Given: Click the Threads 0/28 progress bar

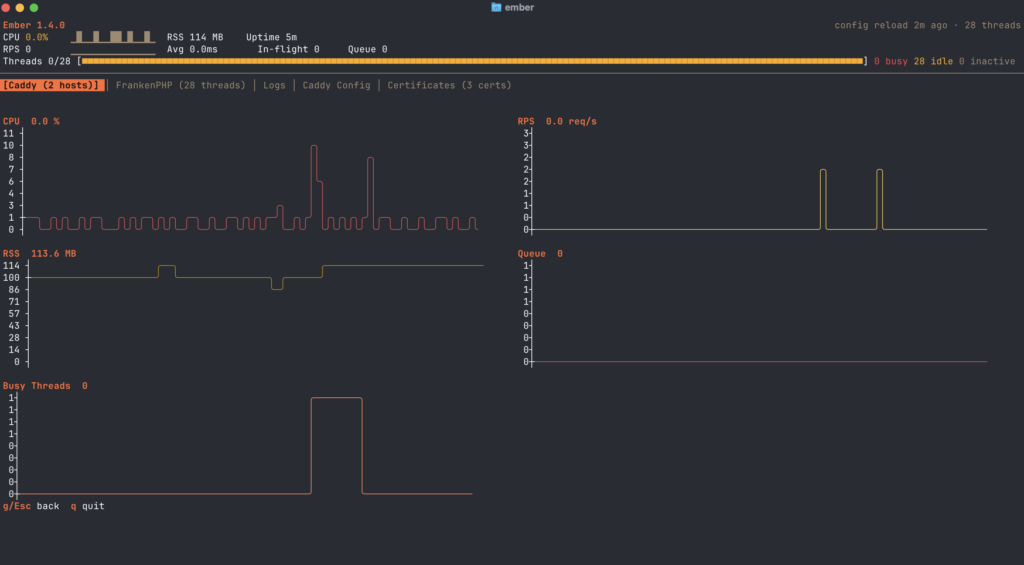Looking at the screenshot, I should click(473, 61).
